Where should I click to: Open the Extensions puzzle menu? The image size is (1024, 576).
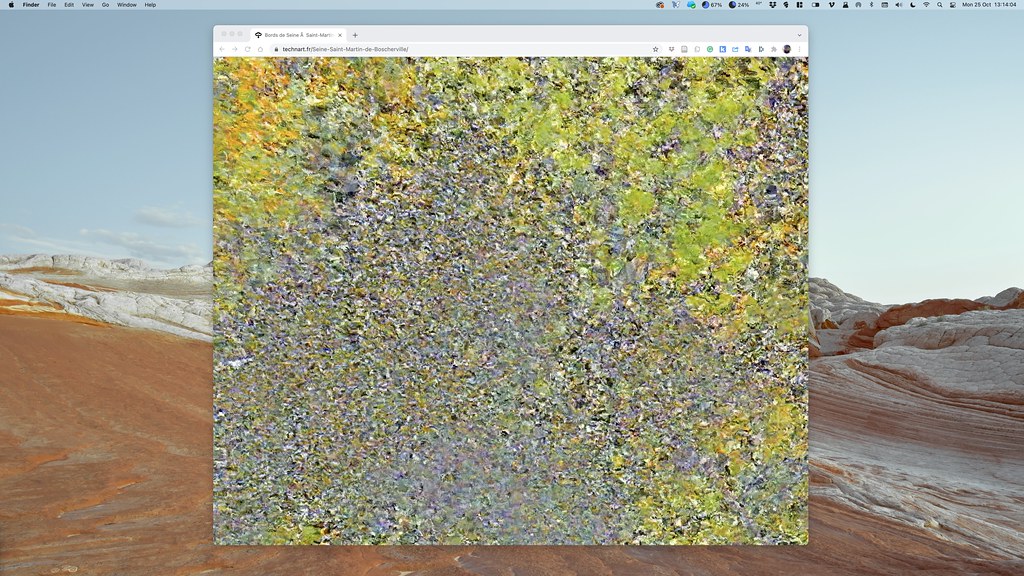[774, 49]
